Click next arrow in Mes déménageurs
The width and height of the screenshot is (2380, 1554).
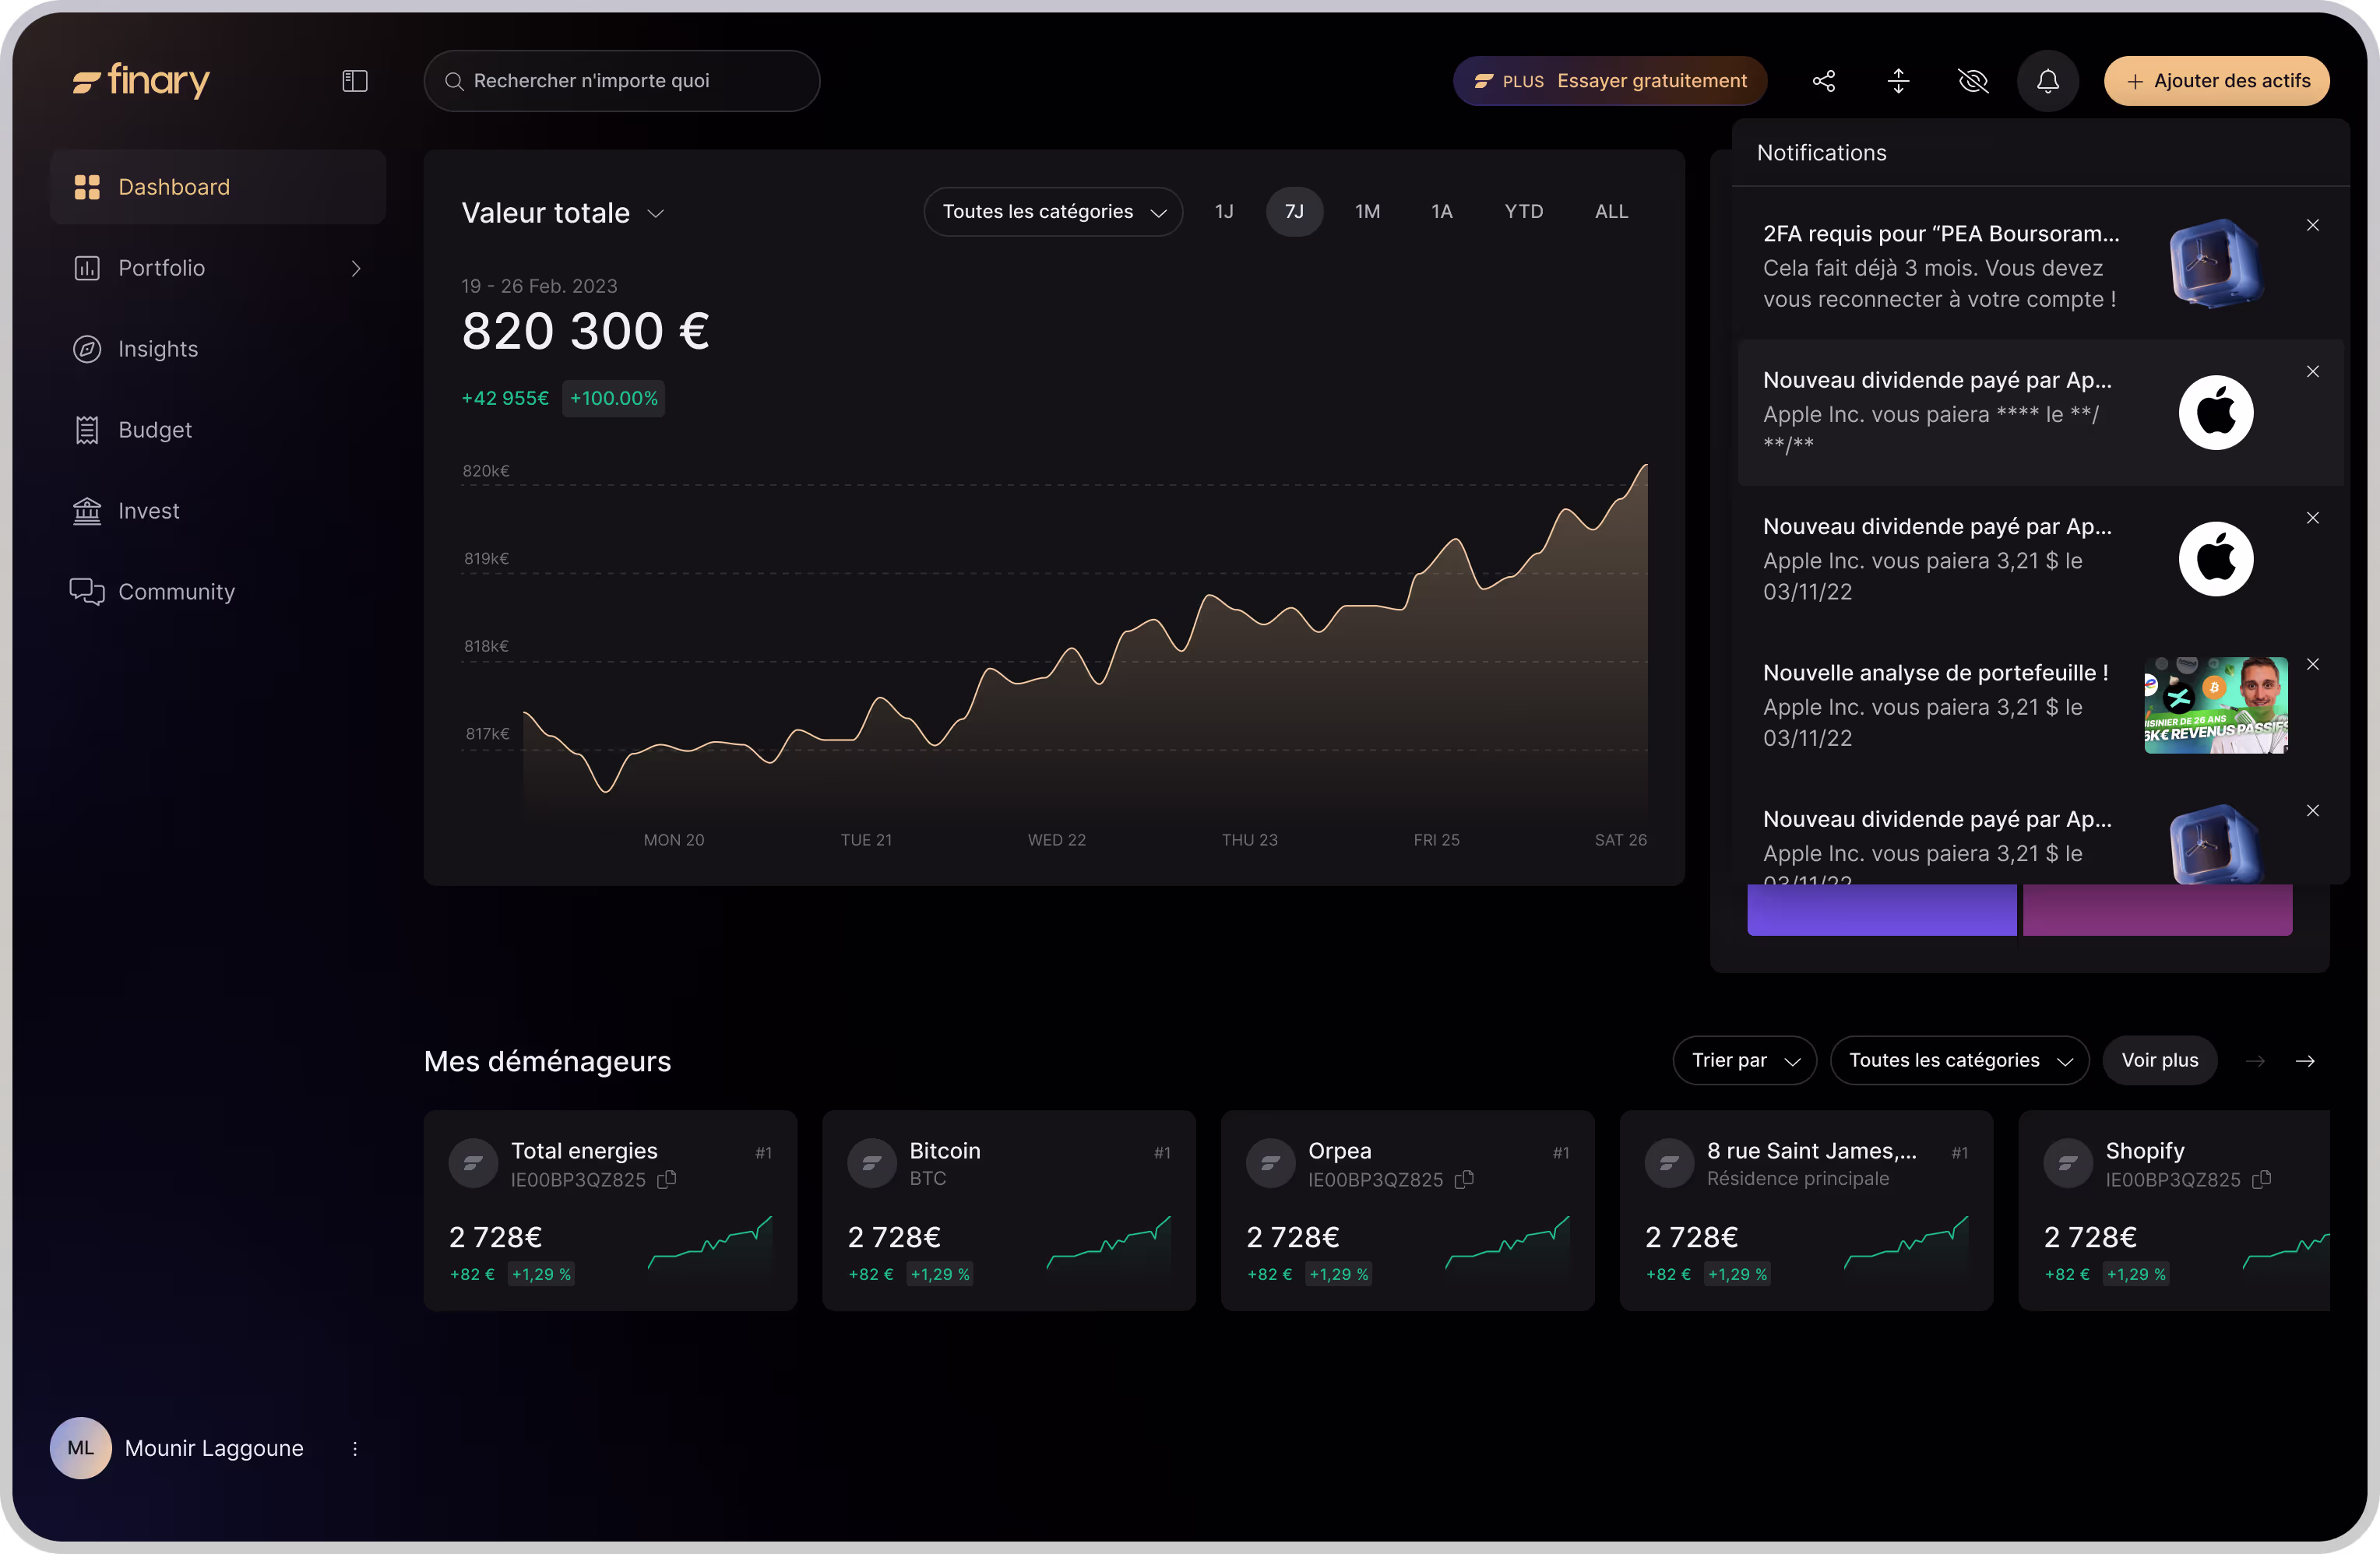[2305, 1061]
